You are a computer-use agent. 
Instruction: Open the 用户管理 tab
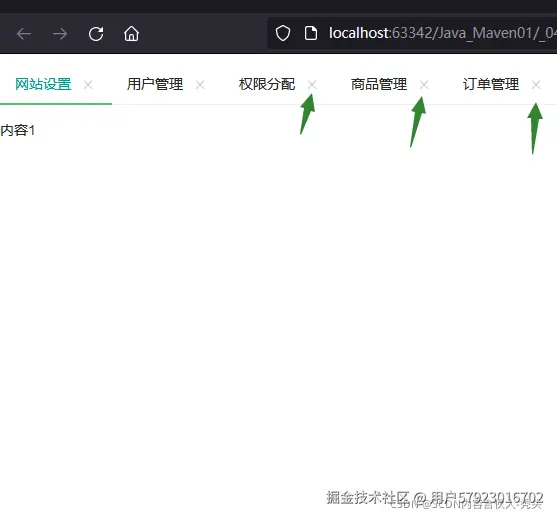(155, 85)
